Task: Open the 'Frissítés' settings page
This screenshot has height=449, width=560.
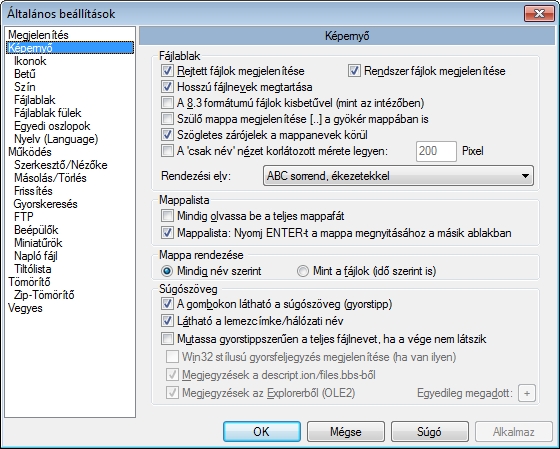Action: point(33,191)
